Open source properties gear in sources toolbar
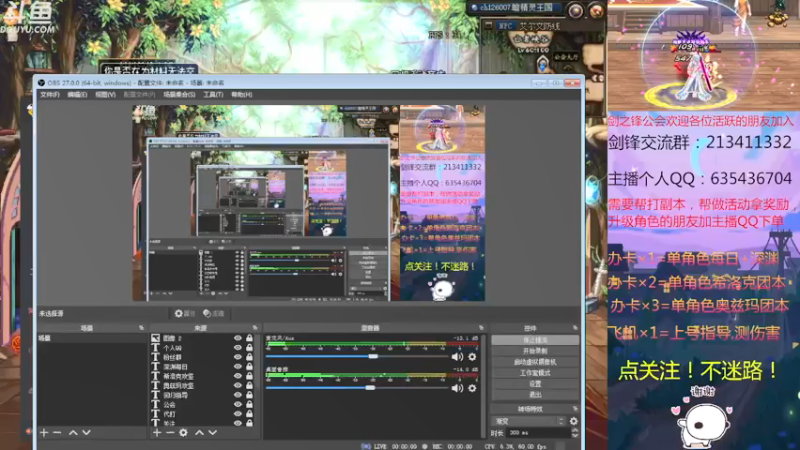Viewport: 800px width, 450px height. pos(183,433)
